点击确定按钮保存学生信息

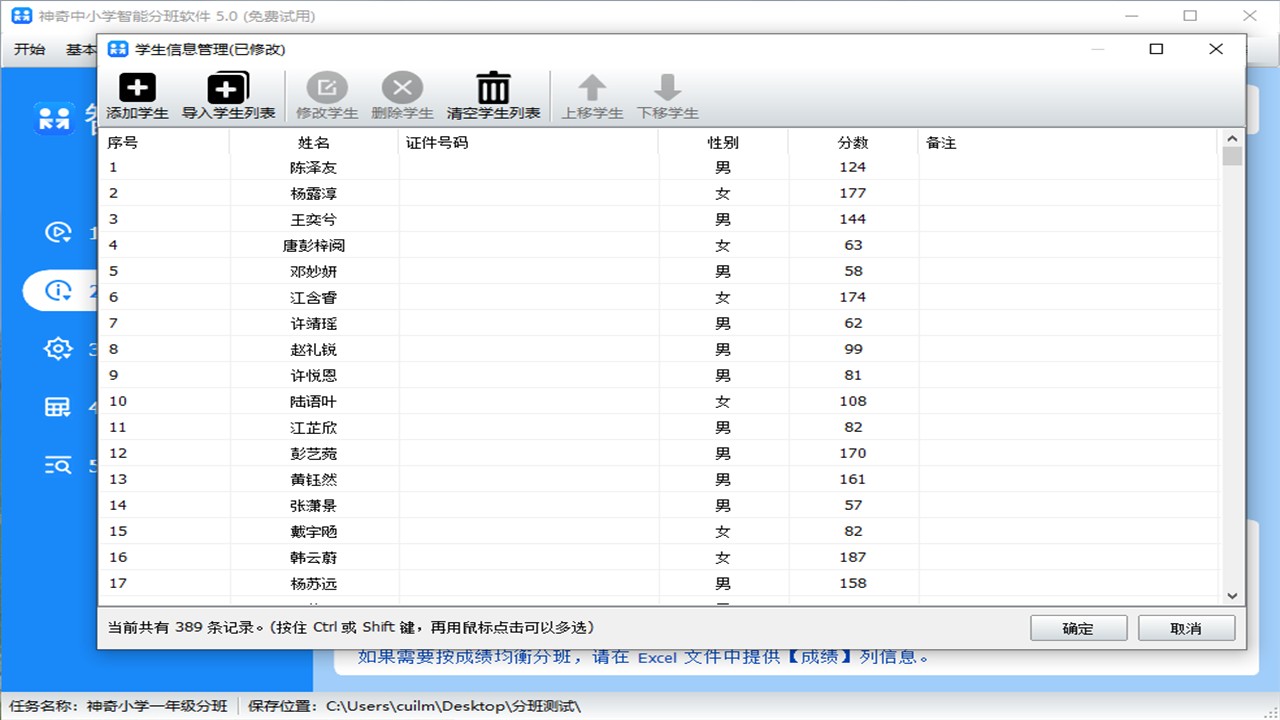1078,628
